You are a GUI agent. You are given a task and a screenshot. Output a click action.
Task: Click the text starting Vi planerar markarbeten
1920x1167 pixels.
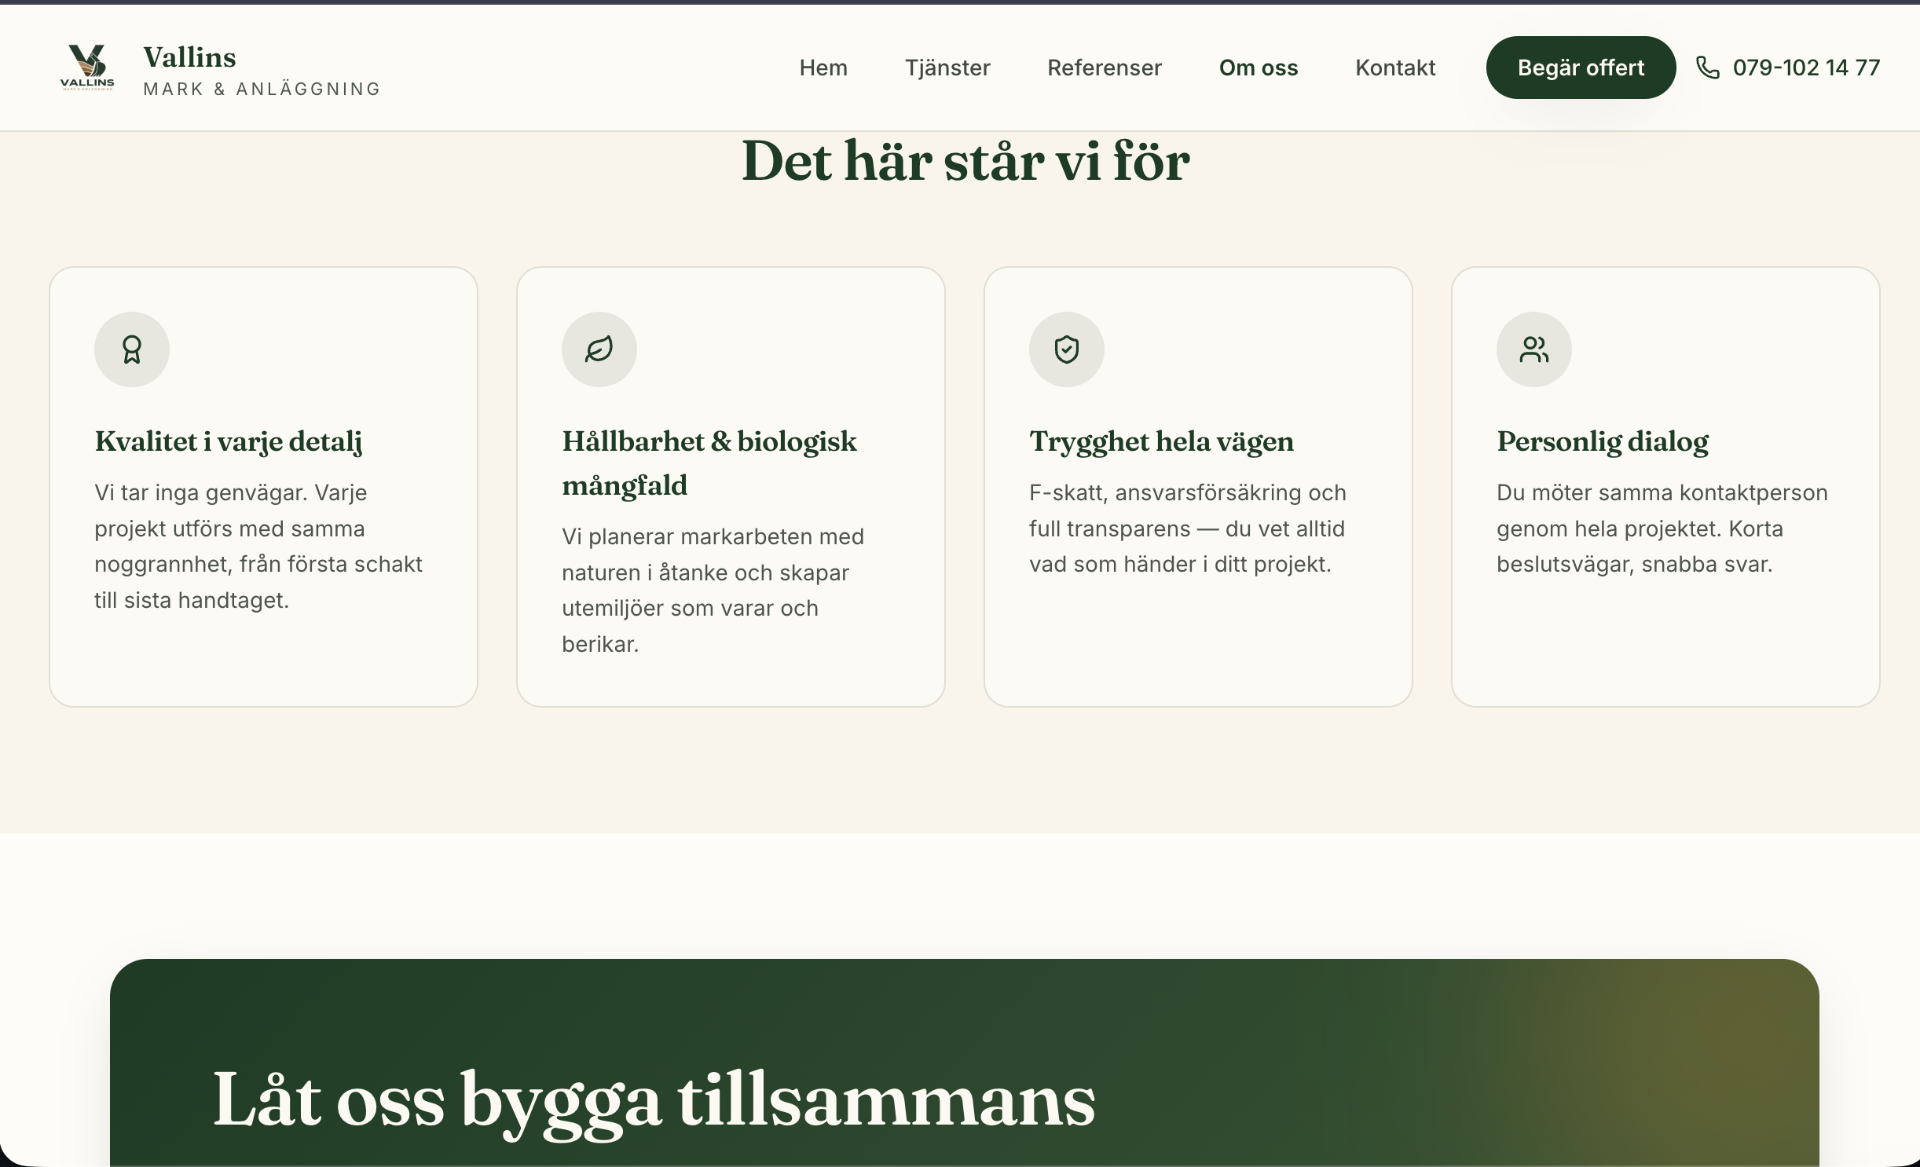pyautogui.click(x=713, y=590)
